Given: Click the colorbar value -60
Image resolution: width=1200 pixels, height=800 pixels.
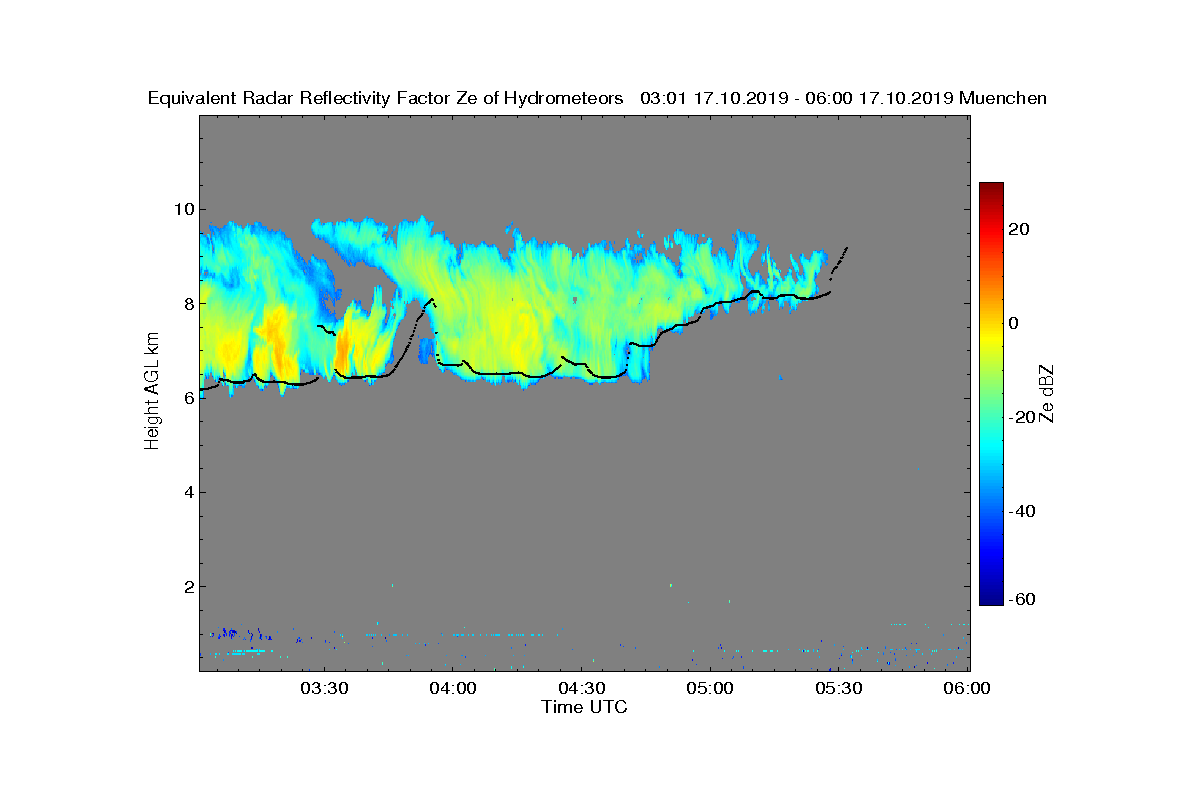Looking at the screenshot, I should click(1023, 599).
